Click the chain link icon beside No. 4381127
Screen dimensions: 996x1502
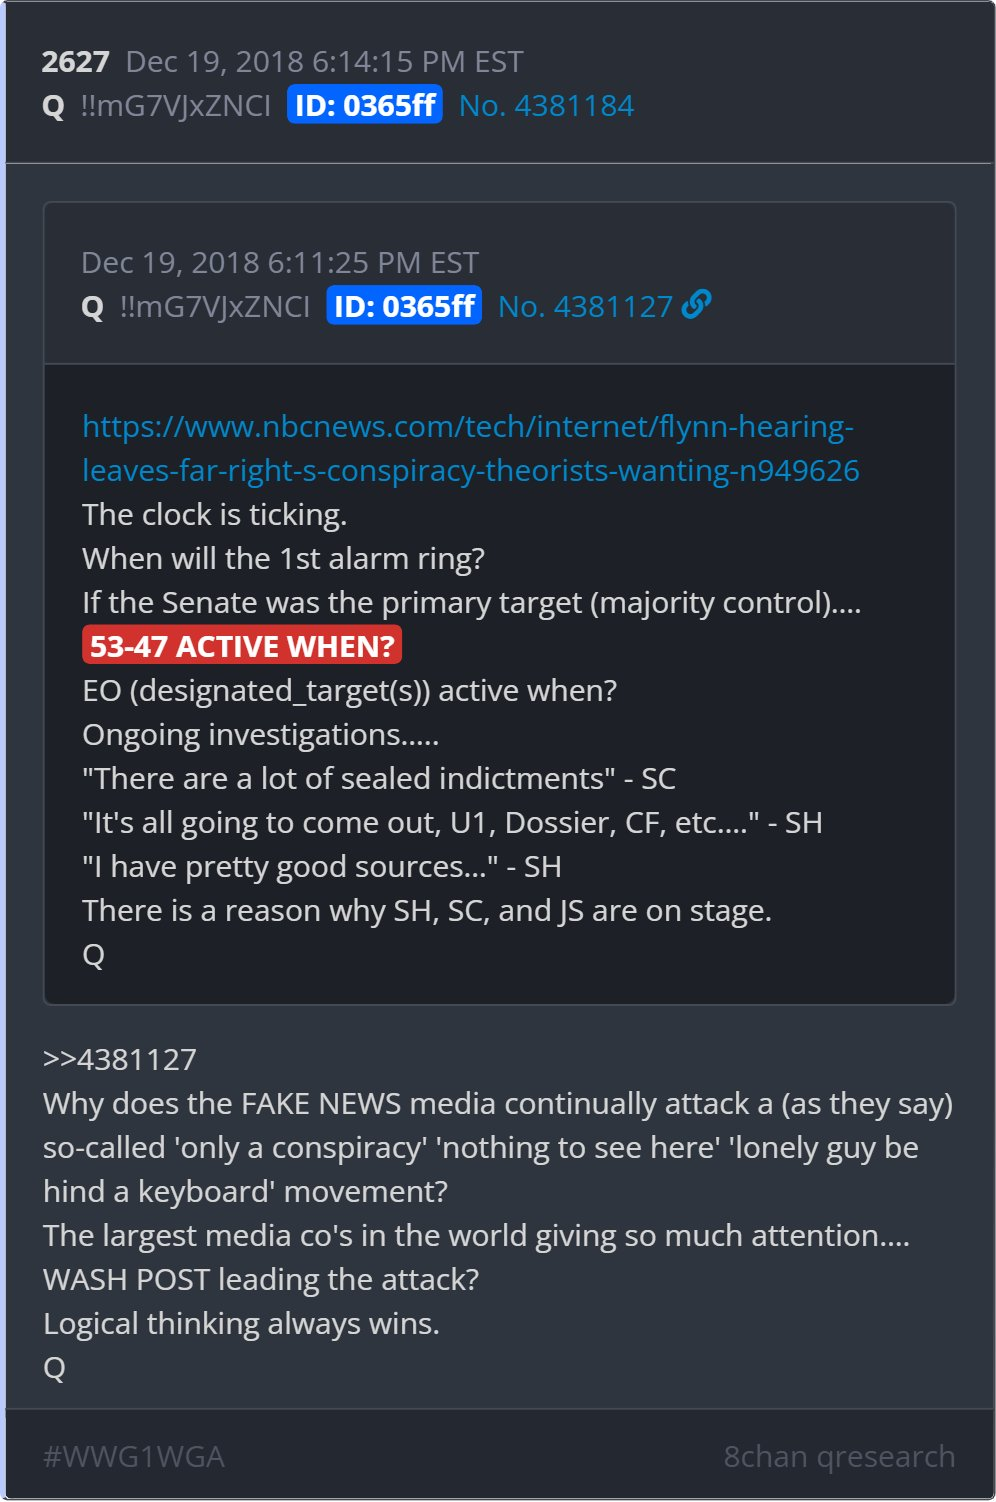pos(696,304)
